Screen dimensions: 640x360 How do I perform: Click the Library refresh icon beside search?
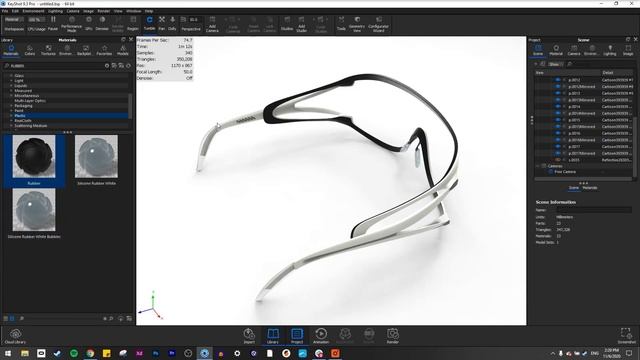[x=129, y=65]
